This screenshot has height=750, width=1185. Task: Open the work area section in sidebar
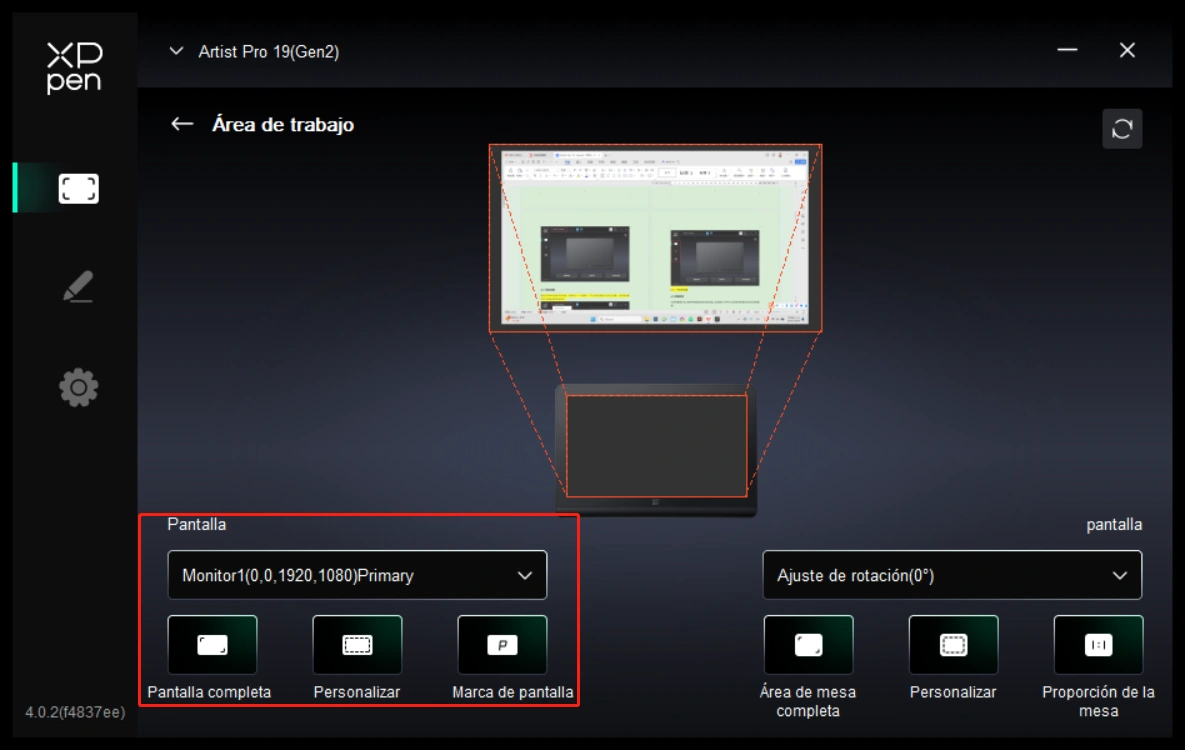[x=78, y=188]
